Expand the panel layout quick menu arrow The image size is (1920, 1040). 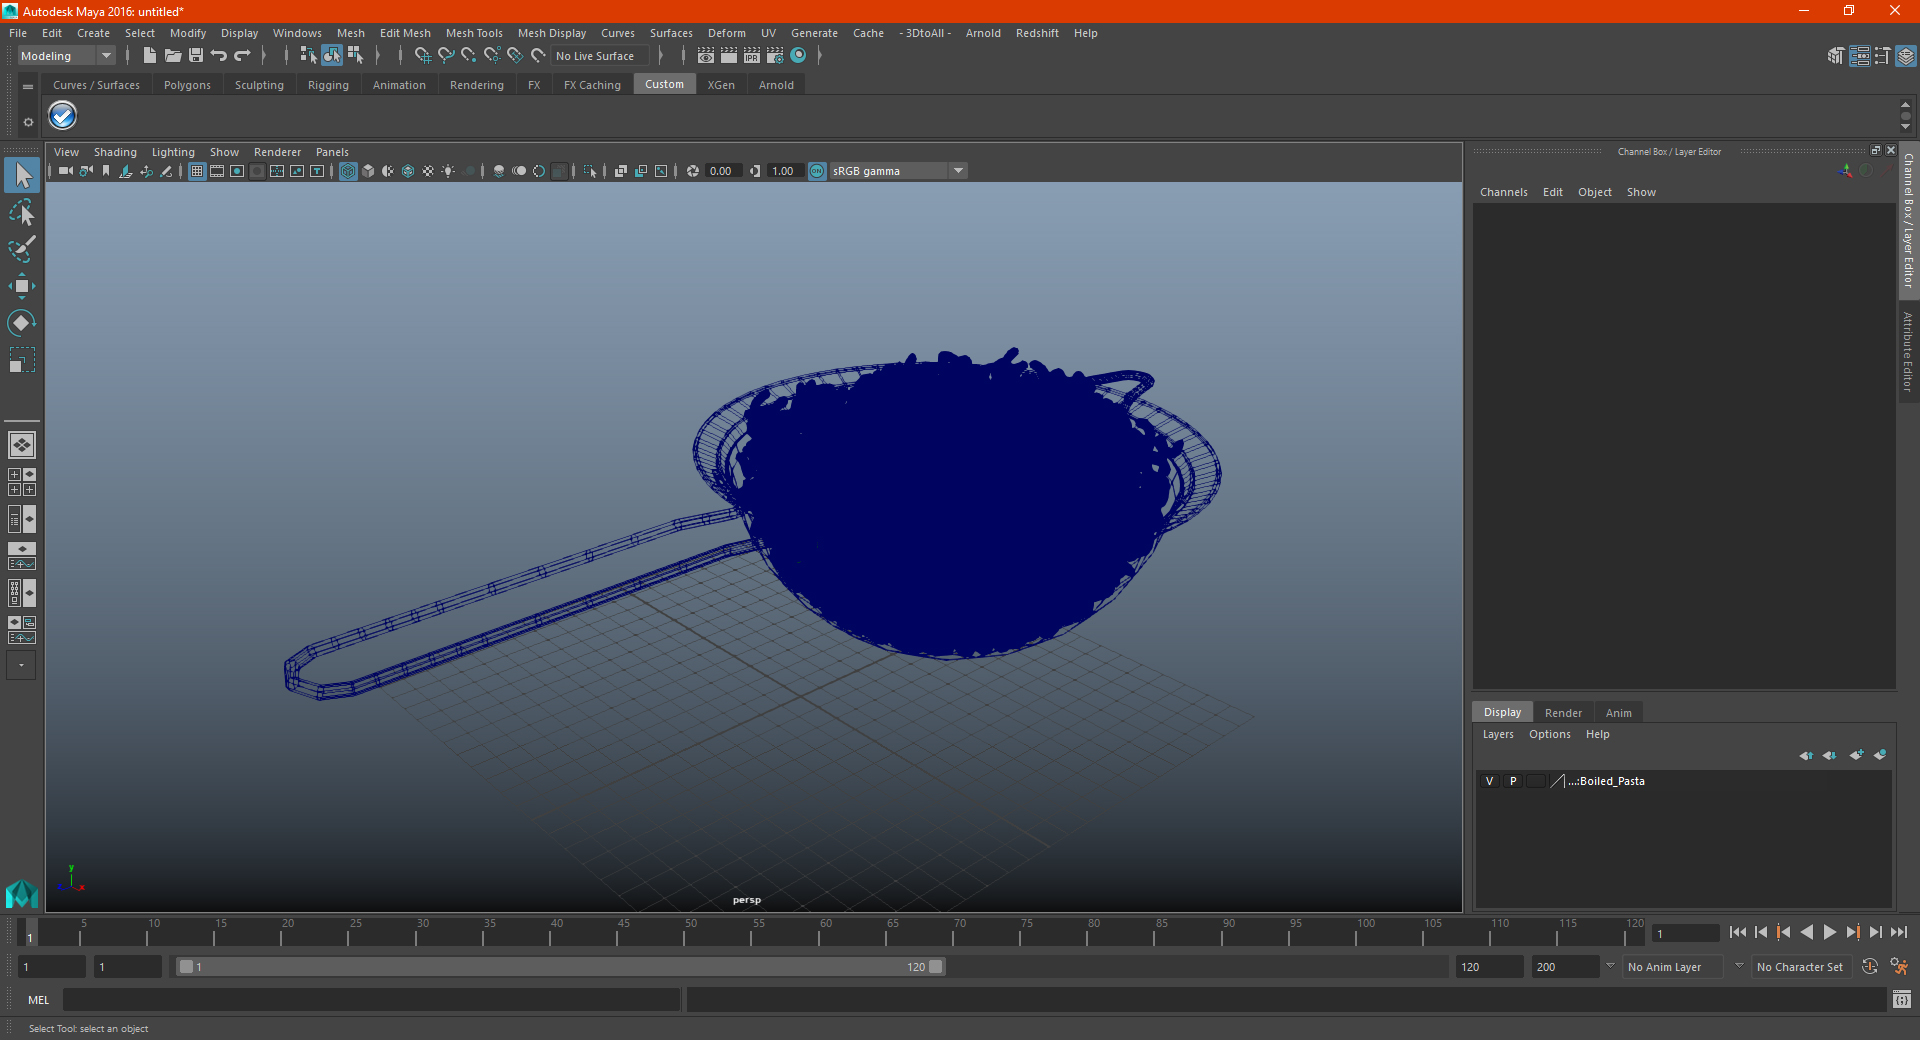[x=21, y=665]
